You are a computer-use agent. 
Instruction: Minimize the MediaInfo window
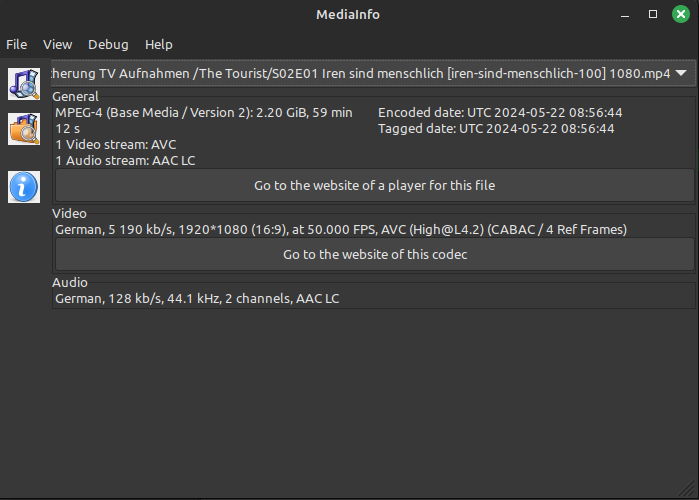click(x=625, y=15)
